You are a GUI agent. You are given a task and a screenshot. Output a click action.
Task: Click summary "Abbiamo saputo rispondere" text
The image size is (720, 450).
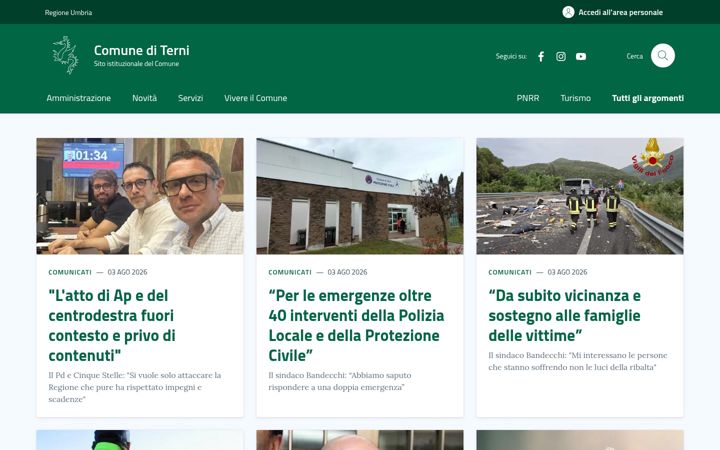tap(340, 381)
